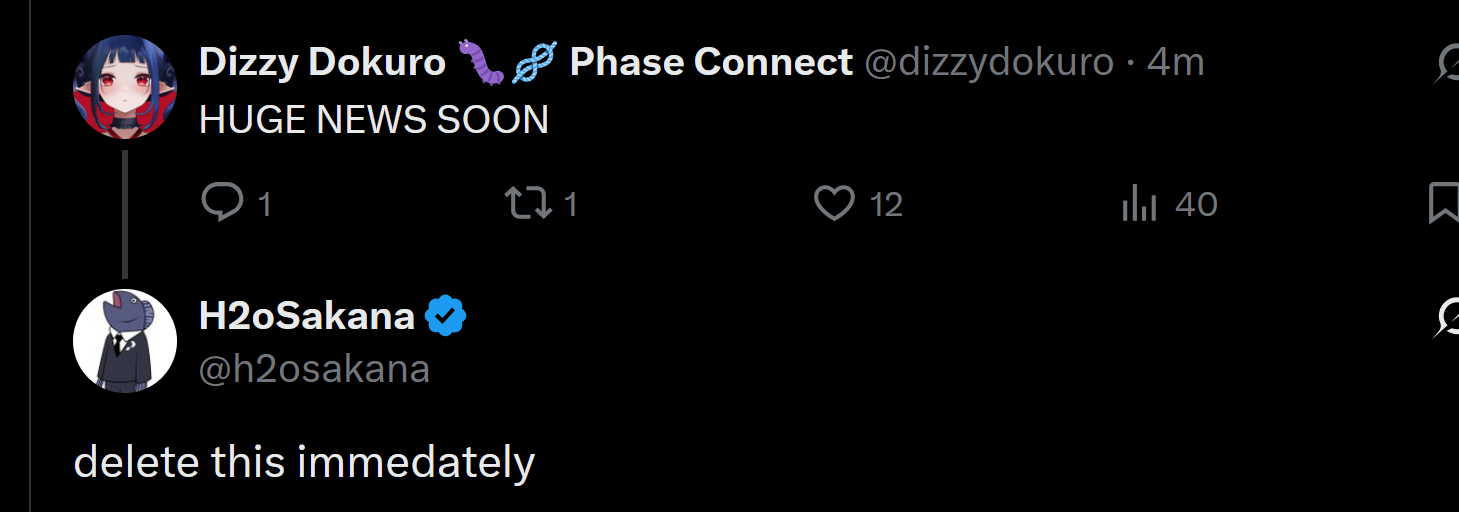Open the @dizzydokuro handle link
This screenshot has width=1459, height=512.
coord(988,63)
